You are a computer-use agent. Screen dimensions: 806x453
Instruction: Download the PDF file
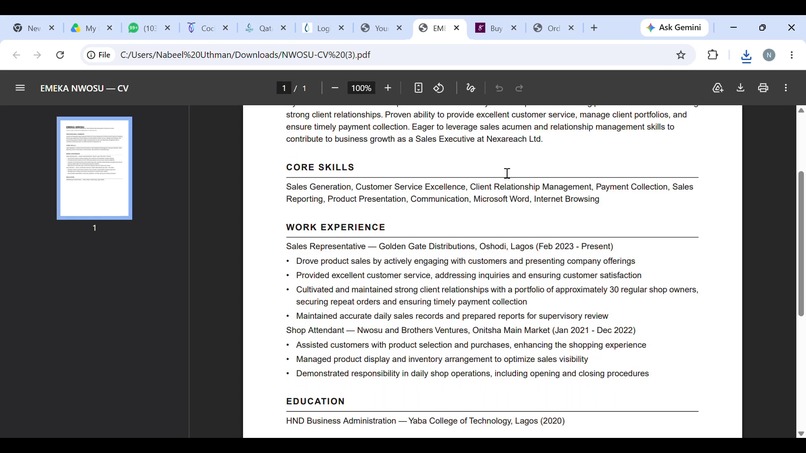pos(740,88)
